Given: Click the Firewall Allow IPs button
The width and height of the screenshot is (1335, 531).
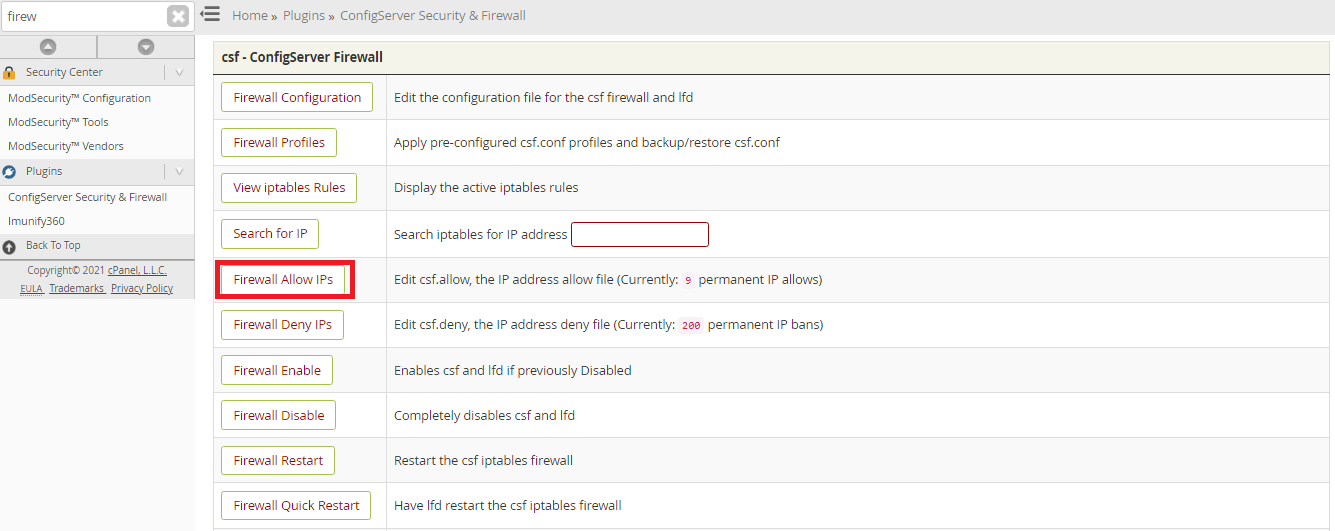Looking at the screenshot, I should (283, 279).
